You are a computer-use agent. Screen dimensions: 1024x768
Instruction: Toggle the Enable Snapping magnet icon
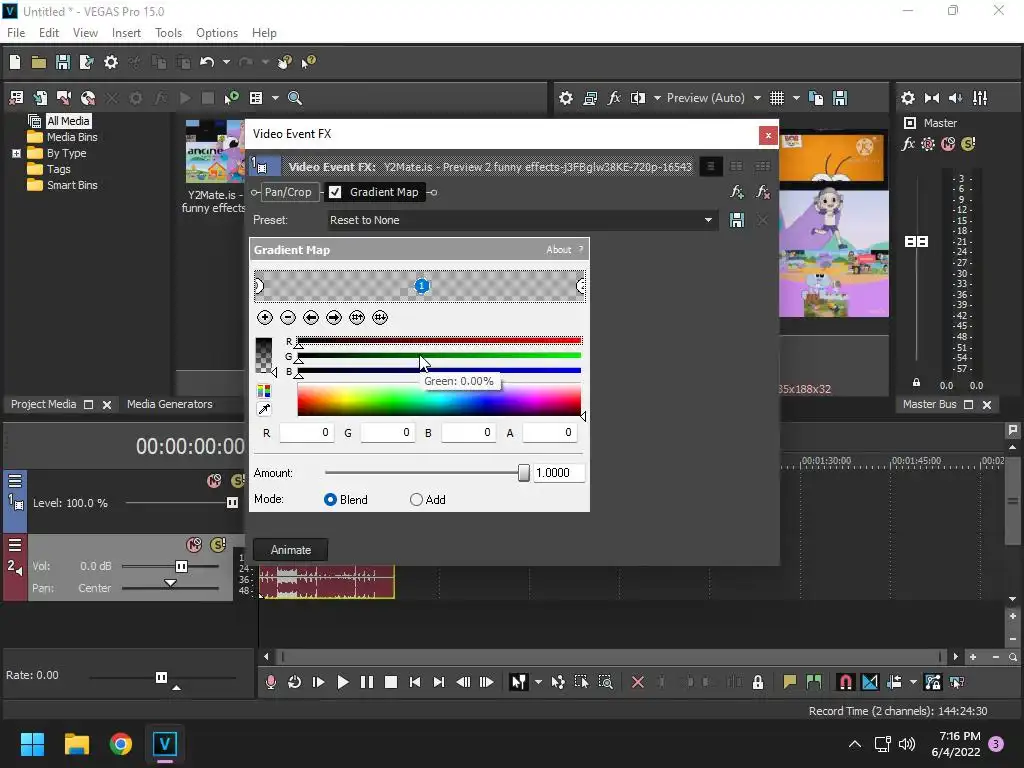click(845, 682)
